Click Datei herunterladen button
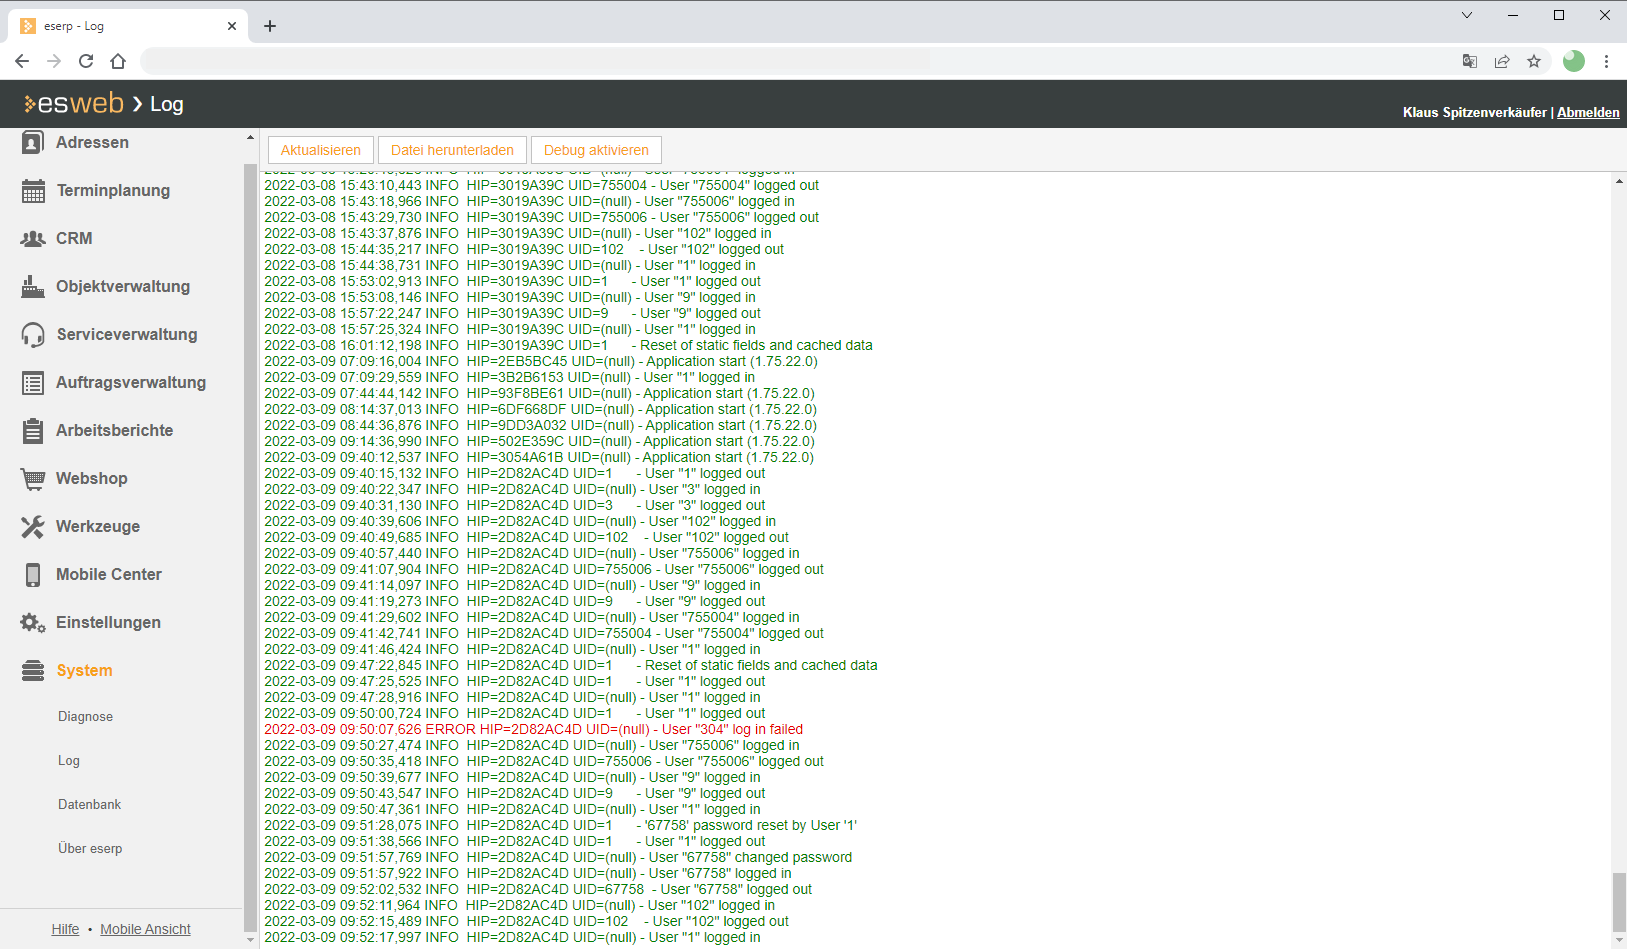 (x=452, y=150)
